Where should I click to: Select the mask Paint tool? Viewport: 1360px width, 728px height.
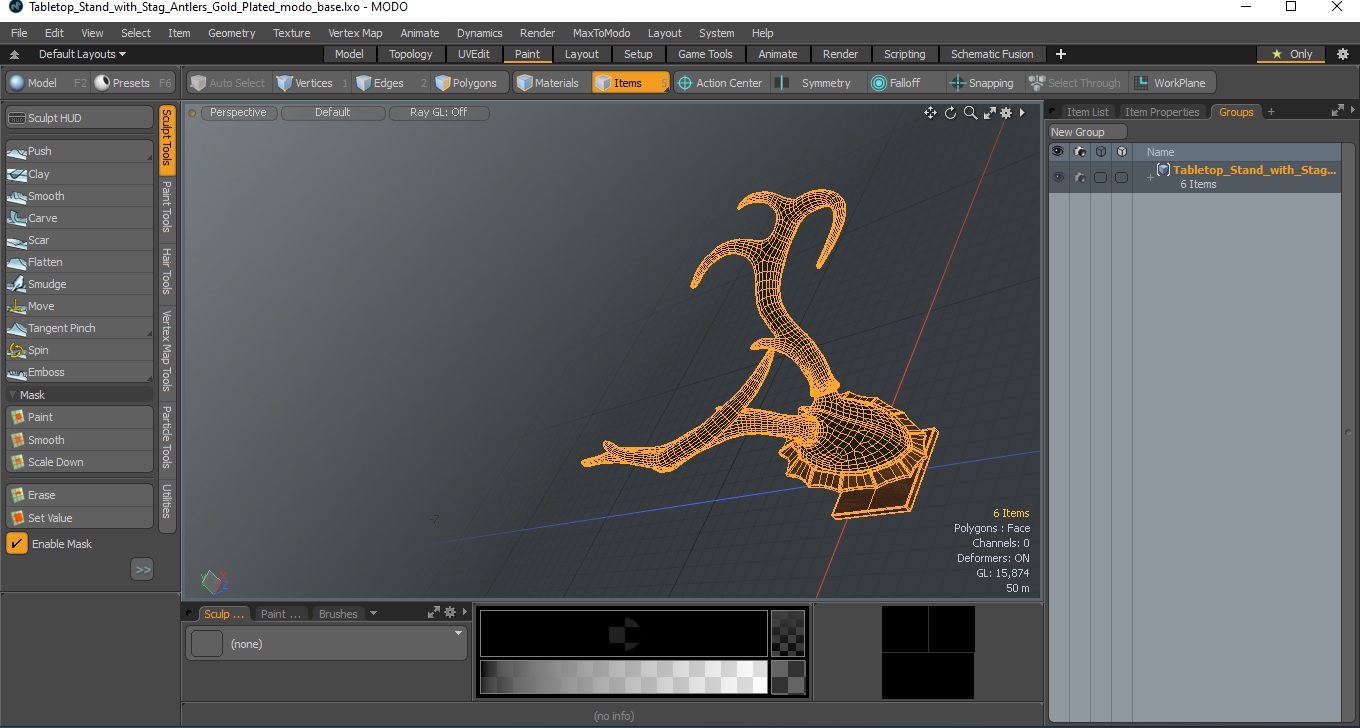coord(79,417)
